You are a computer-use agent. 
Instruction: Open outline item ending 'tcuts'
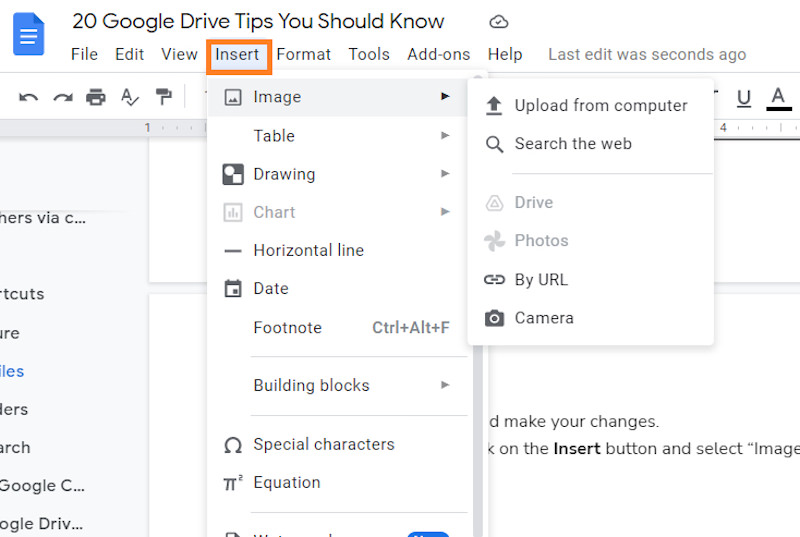(22, 294)
